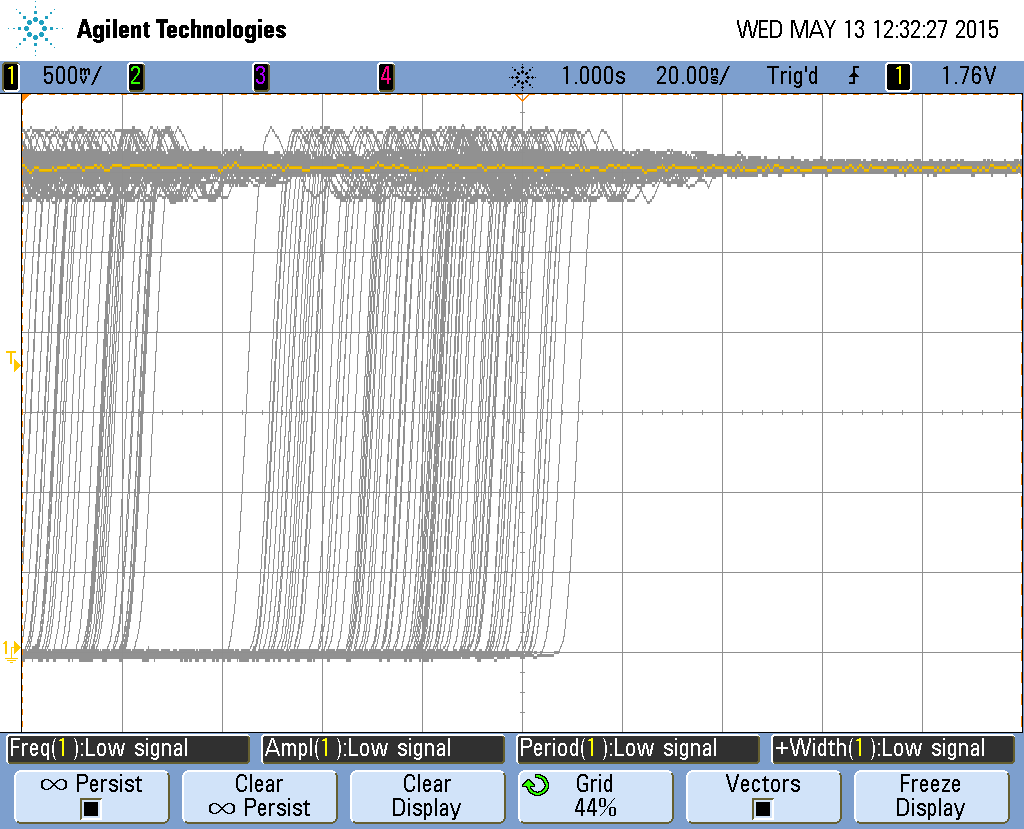Click the trigger source channel 1 badge

pyautogui.click(x=898, y=76)
